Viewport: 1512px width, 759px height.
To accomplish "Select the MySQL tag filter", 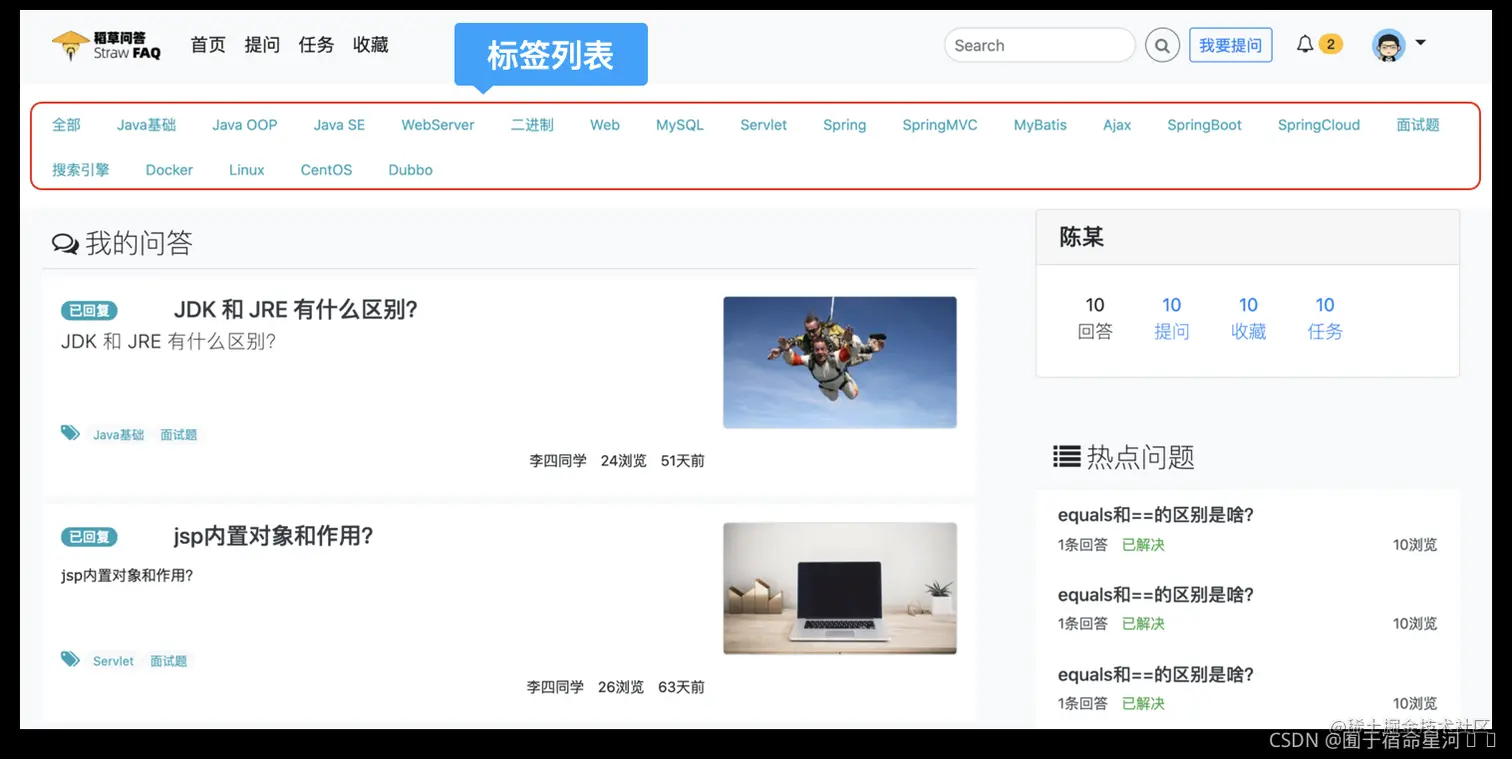I will pos(679,124).
